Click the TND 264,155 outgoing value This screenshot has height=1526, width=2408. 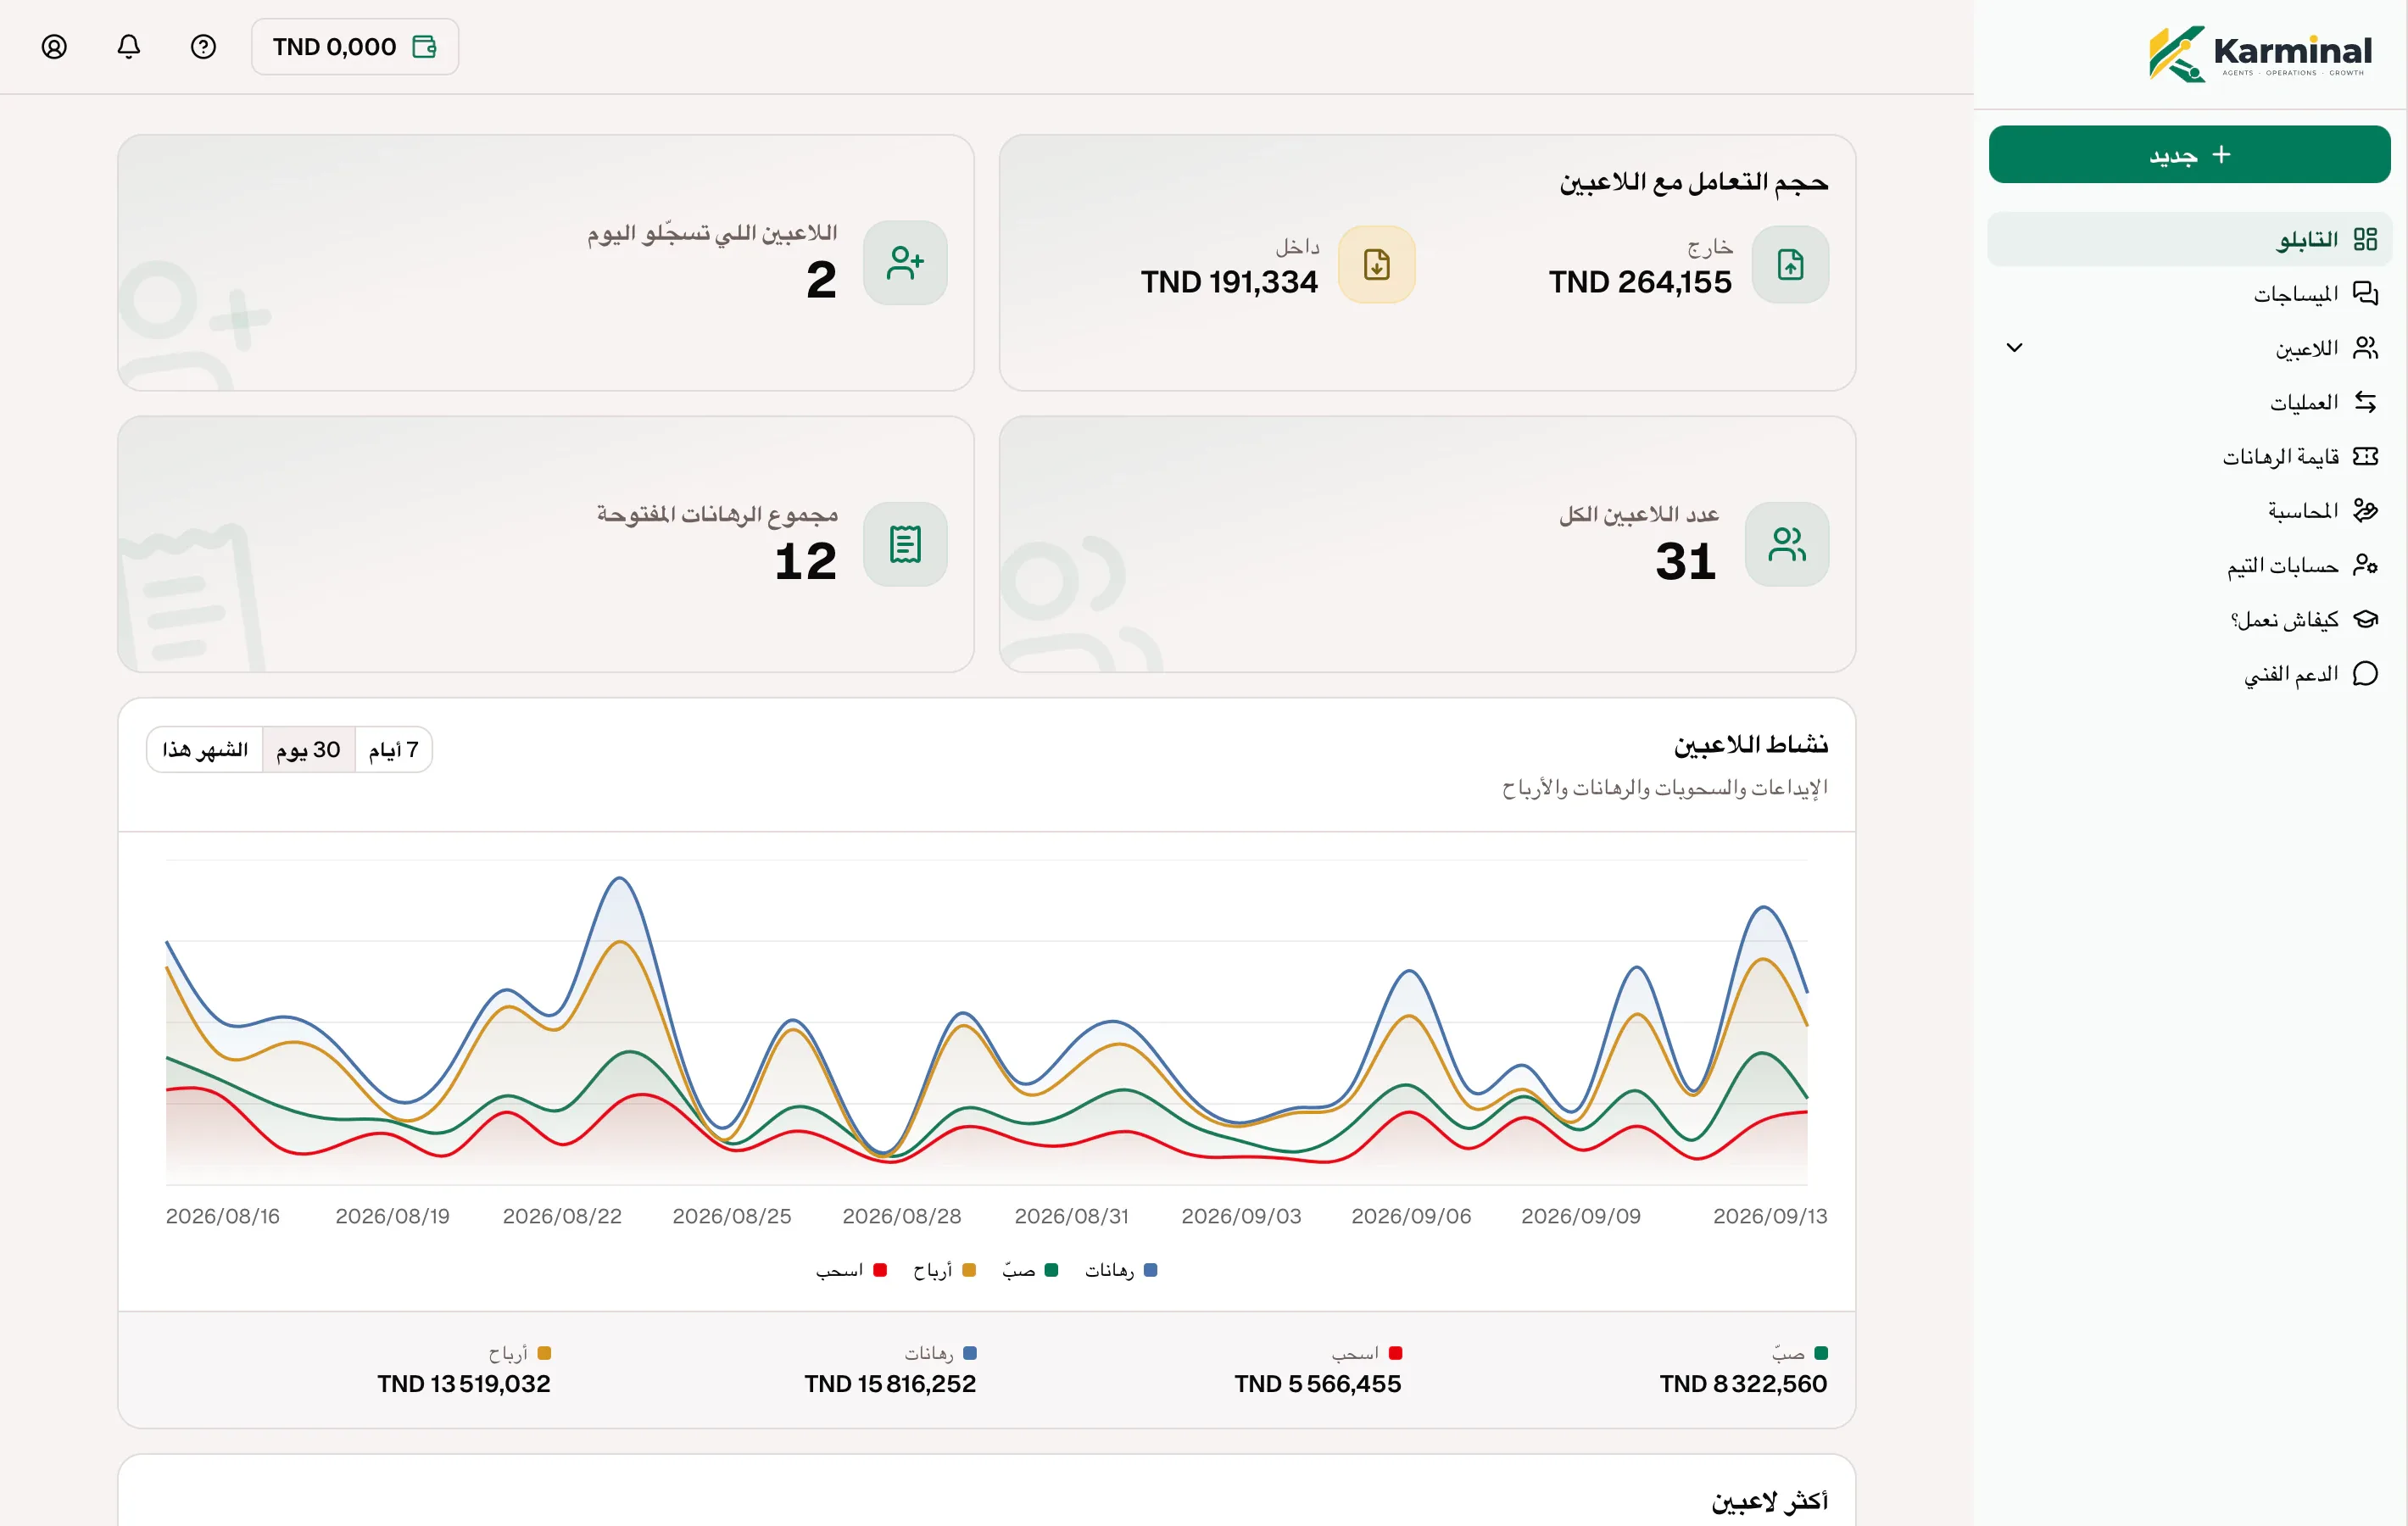click(x=1640, y=282)
